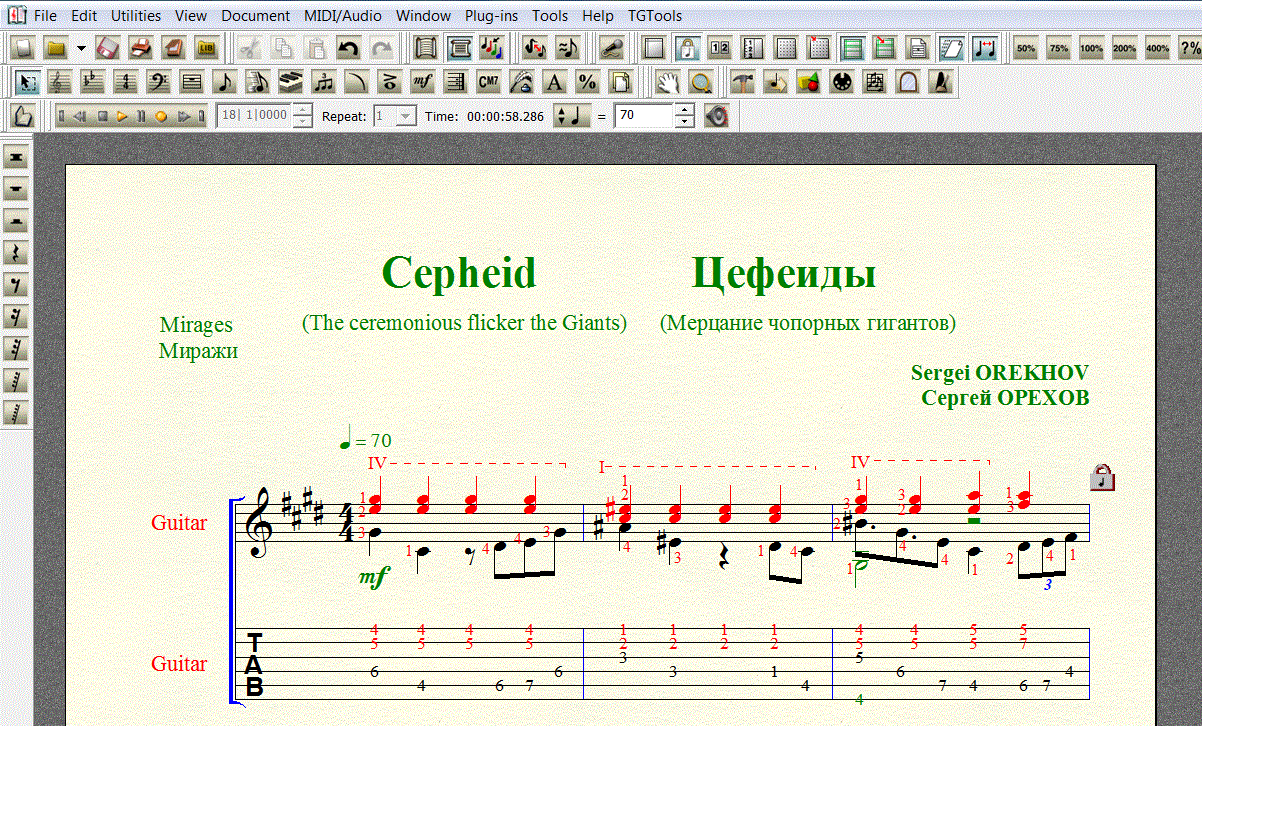Open the MIDI/Audio menu
1274x817 pixels.
(343, 16)
